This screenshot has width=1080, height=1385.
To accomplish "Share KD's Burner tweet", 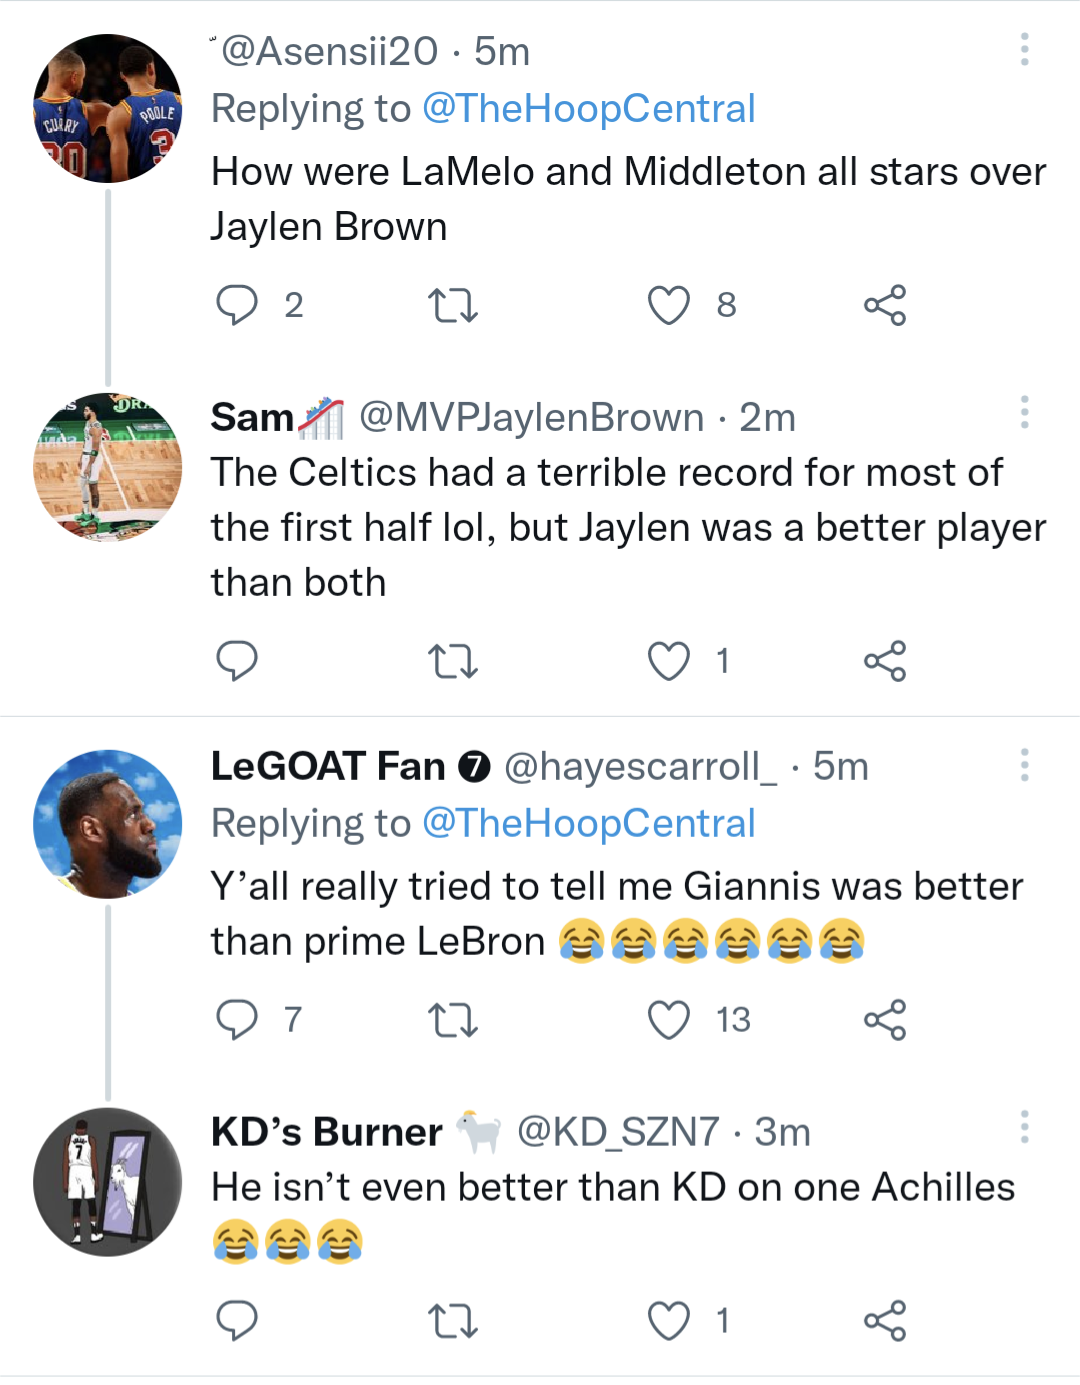I will [x=885, y=1321].
